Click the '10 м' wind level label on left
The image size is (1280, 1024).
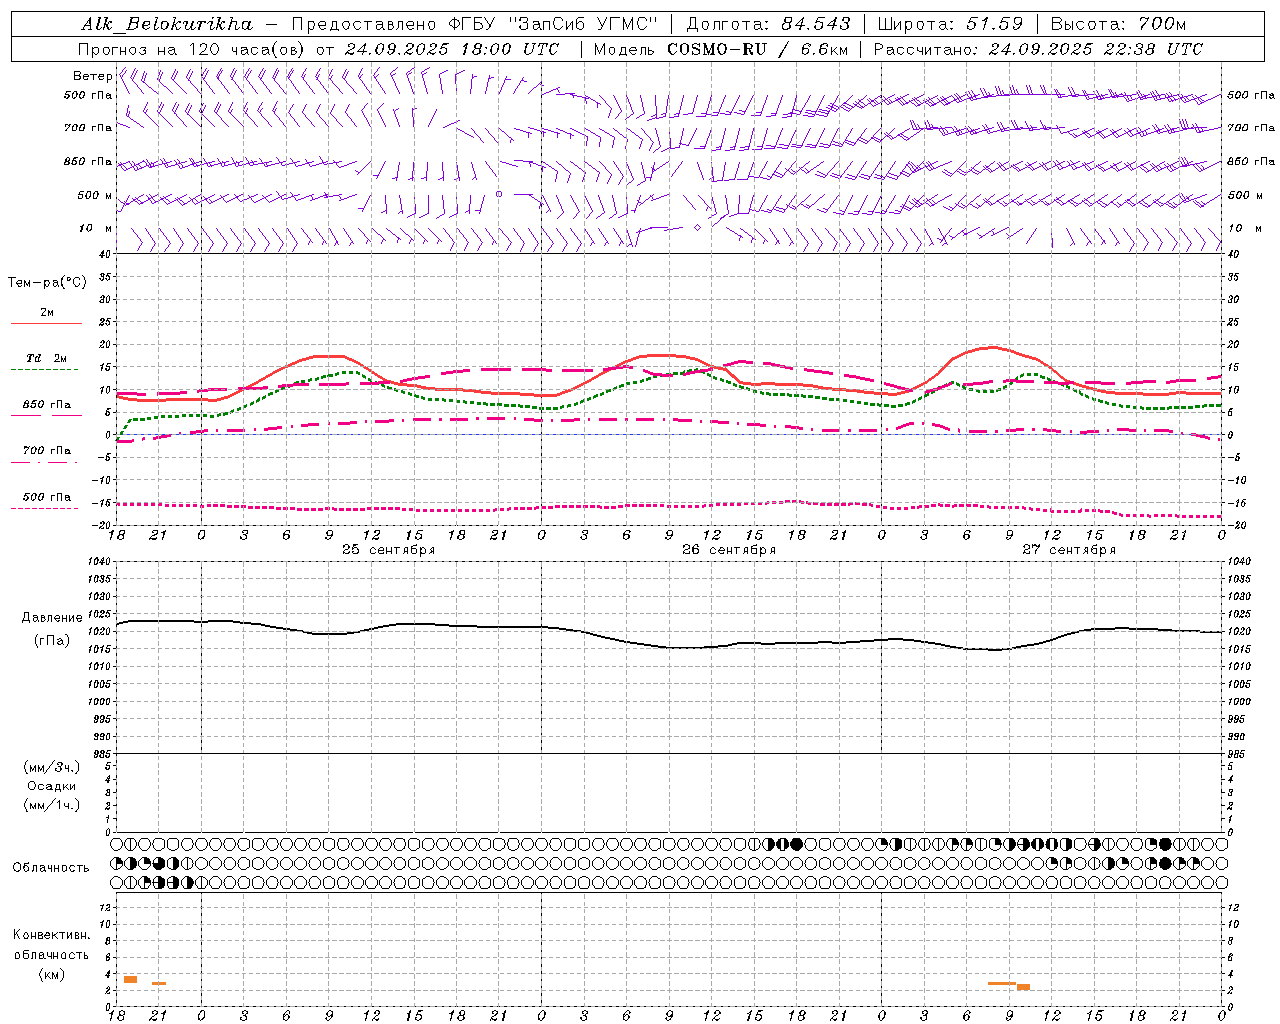[96, 228]
